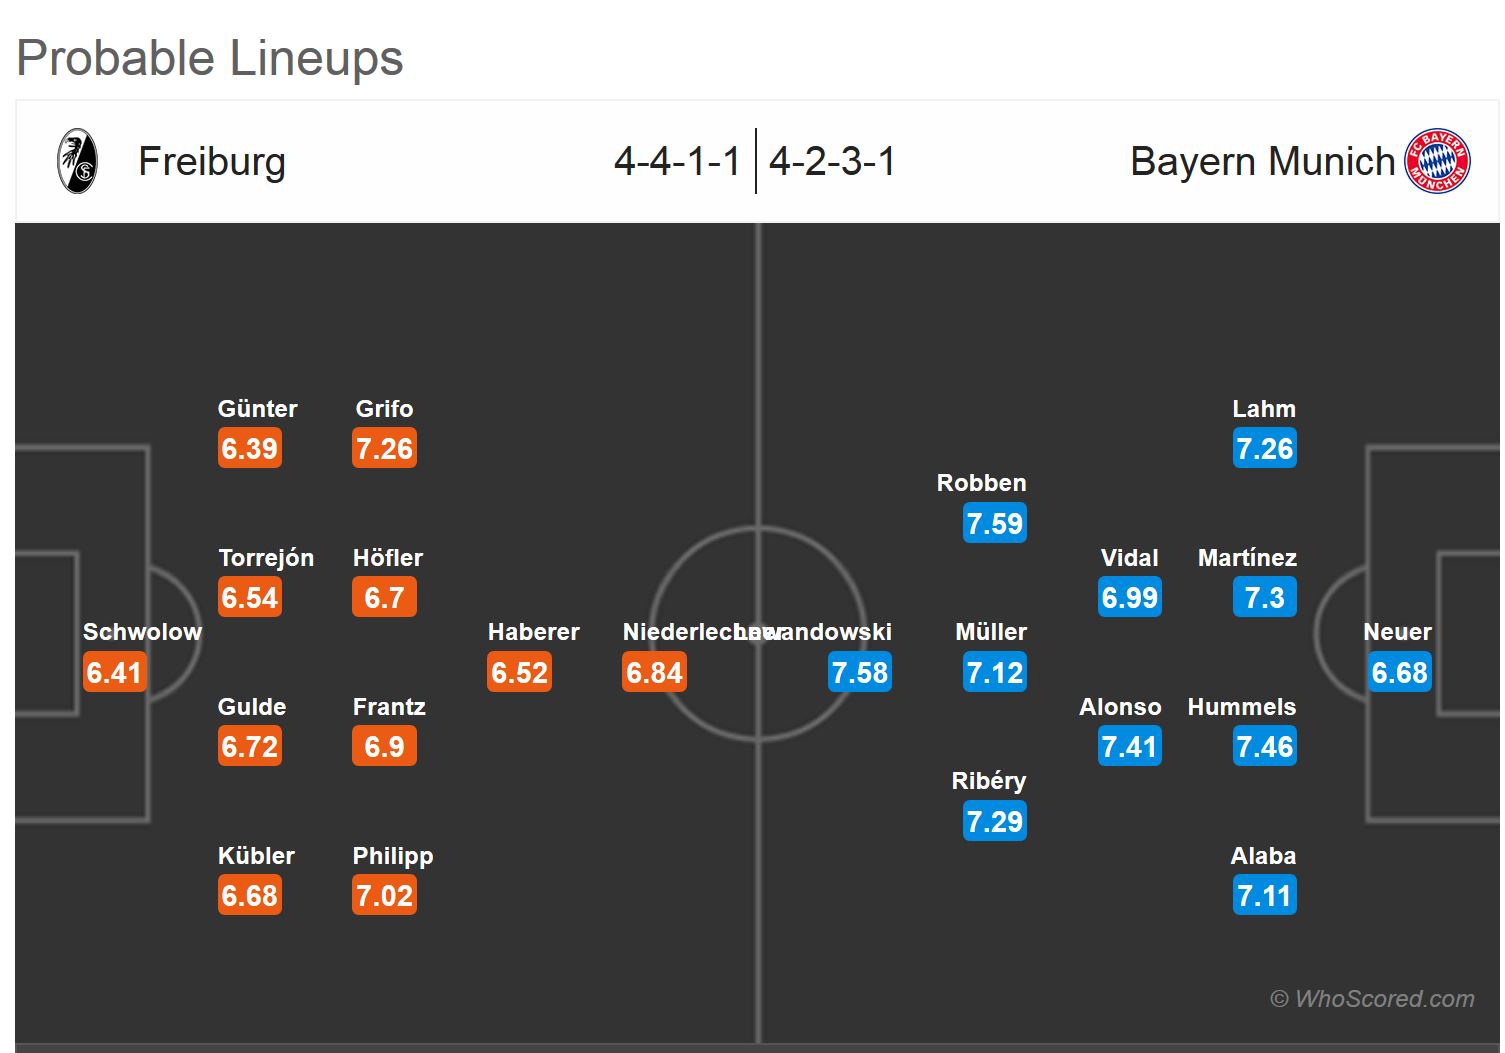Click Lahm's 7.26 rating badge

[x=1265, y=449]
